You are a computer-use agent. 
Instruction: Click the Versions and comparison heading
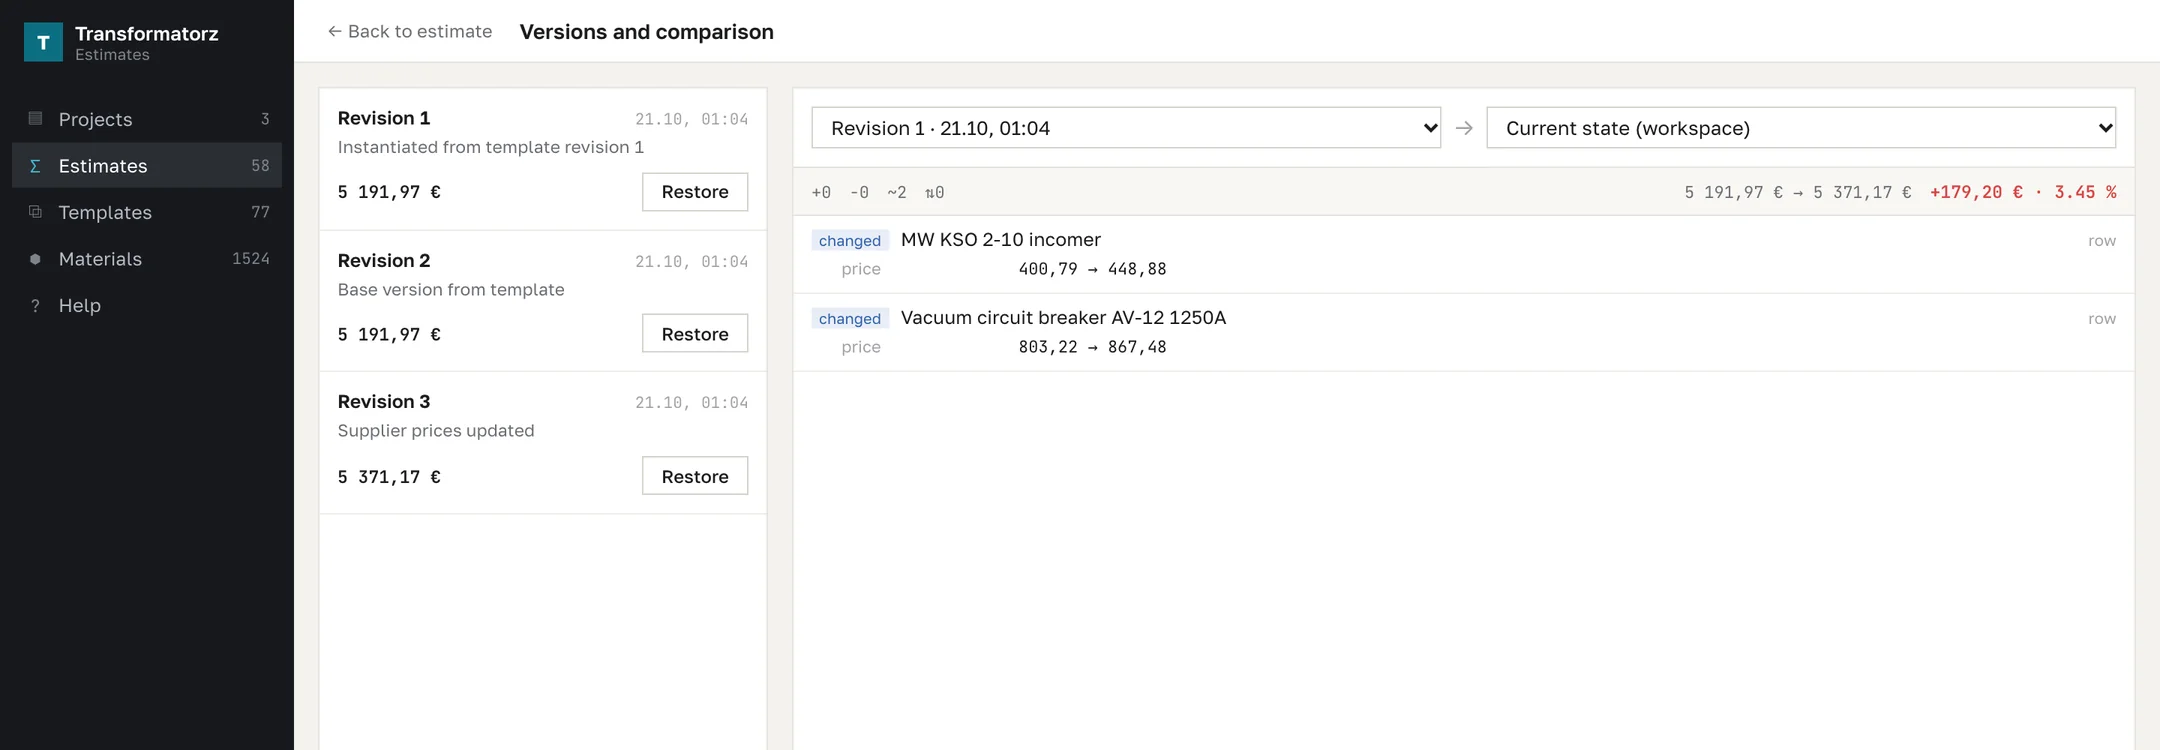(x=647, y=32)
